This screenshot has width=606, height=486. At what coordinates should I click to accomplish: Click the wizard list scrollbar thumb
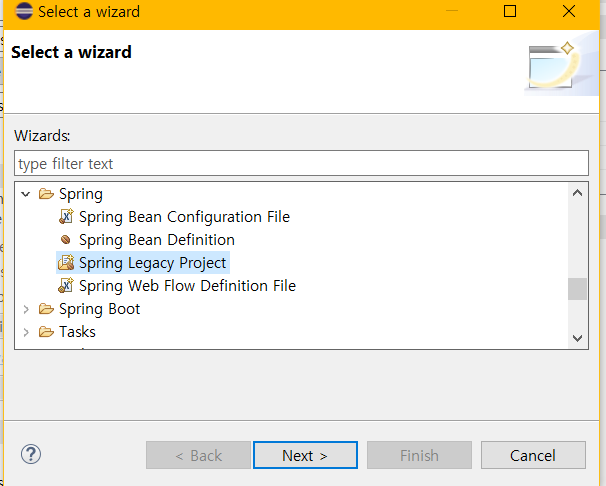tap(577, 289)
